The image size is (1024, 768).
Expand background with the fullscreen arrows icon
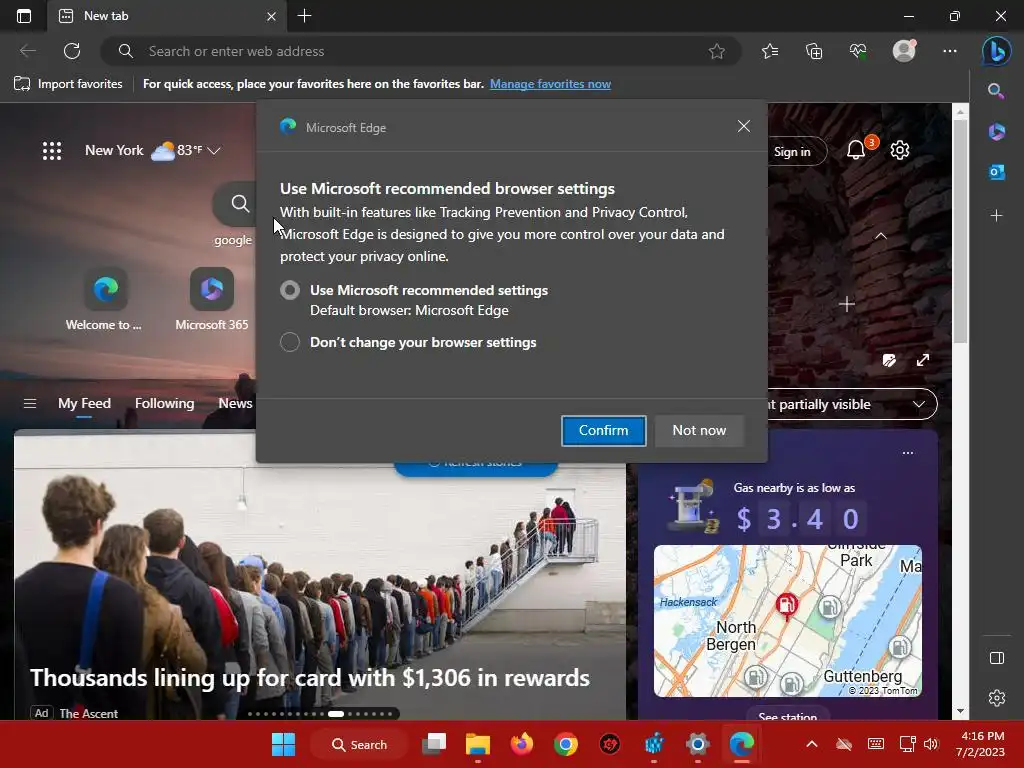[923, 360]
